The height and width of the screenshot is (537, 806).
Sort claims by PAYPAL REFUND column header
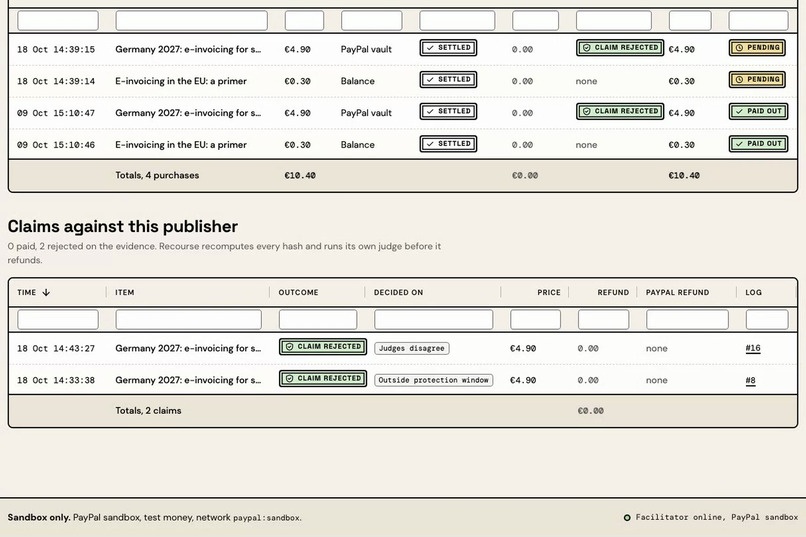(x=677, y=292)
